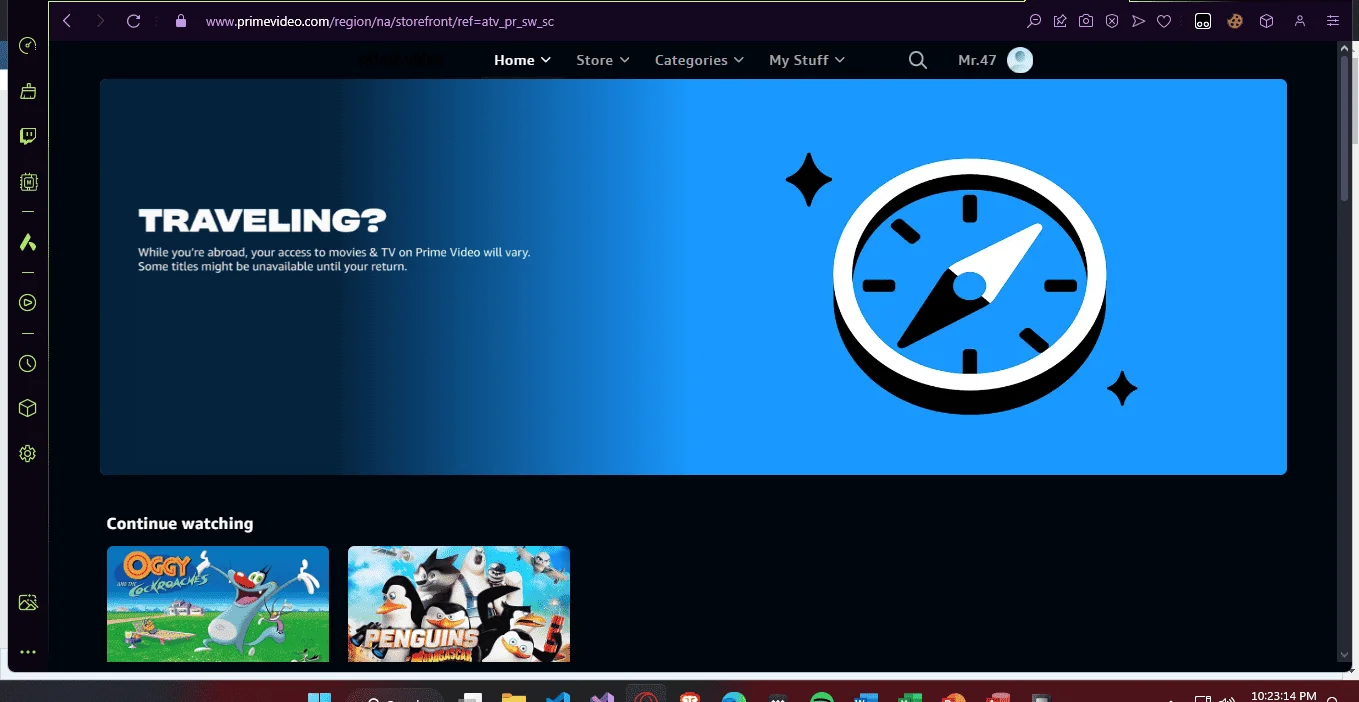Open Extensions cube icon in sidebar
Screen dimensions: 1359x702
tap(28, 408)
